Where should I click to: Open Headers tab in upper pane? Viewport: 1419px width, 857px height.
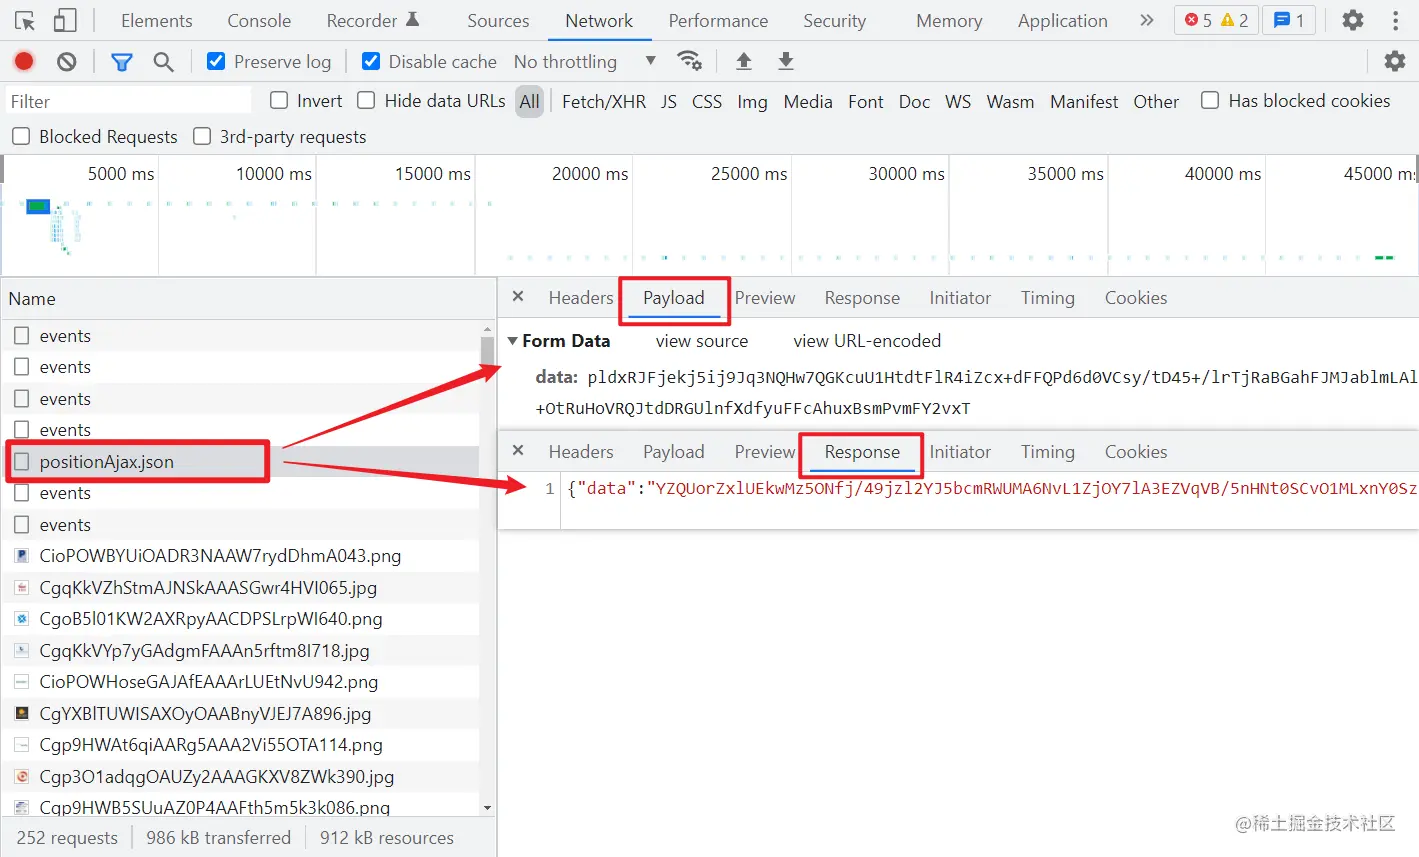581,297
